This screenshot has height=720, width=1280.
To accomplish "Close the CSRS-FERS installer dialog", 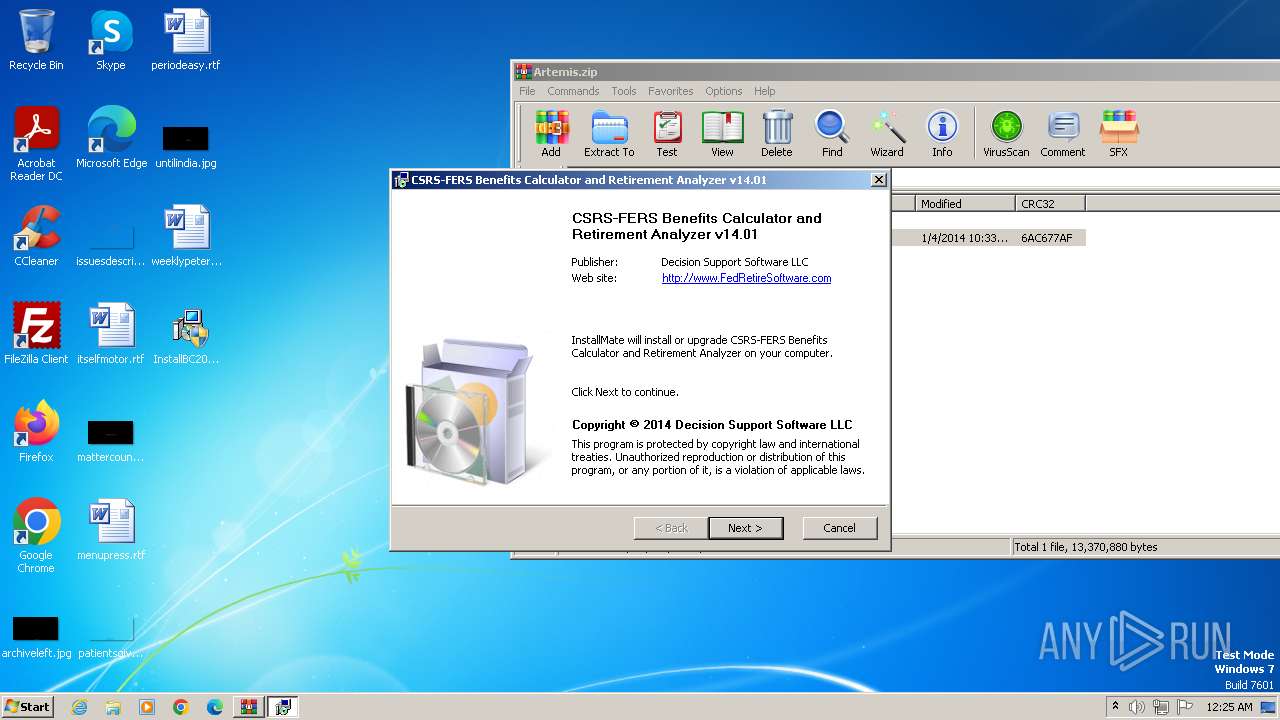I will (x=878, y=180).
